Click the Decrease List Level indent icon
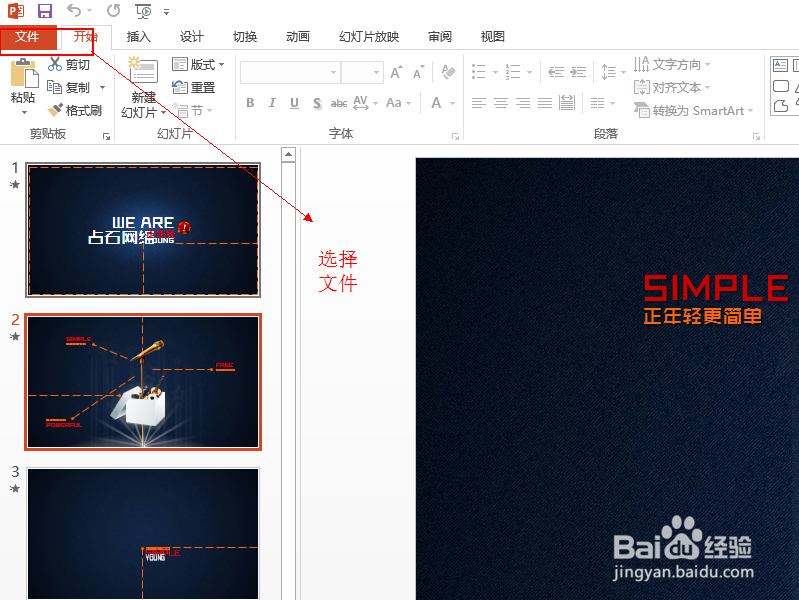Screen dimensions: 799x600 click(x=555, y=72)
